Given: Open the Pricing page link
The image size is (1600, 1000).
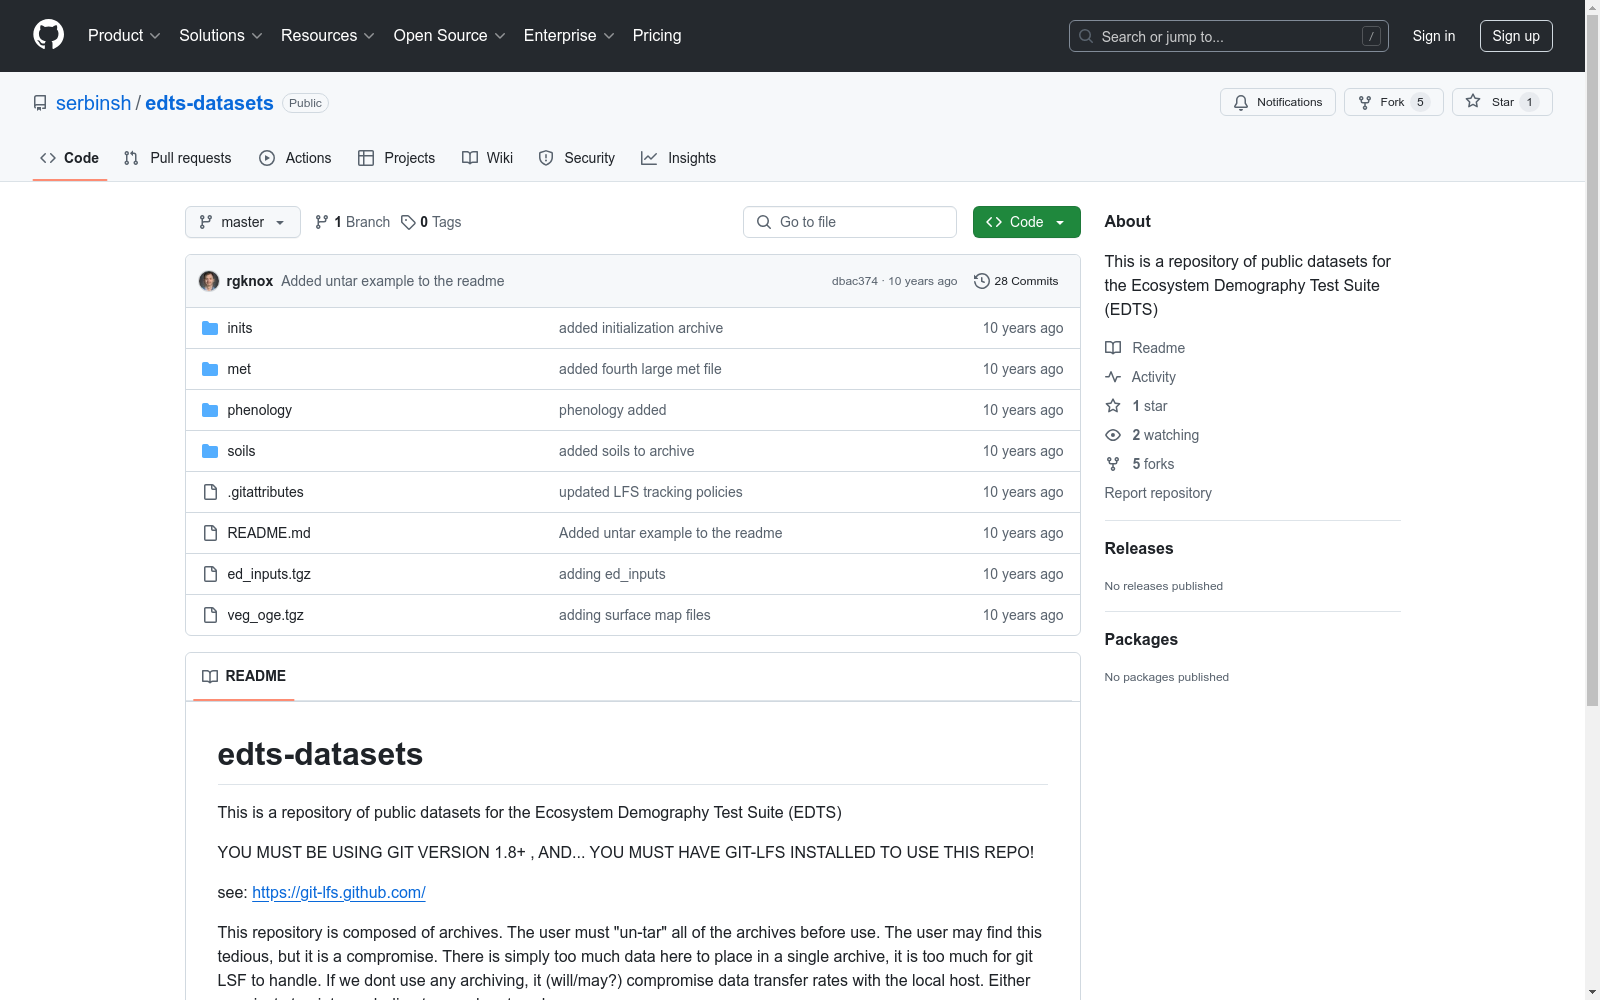Looking at the screenshot, I should click(657, 36).
